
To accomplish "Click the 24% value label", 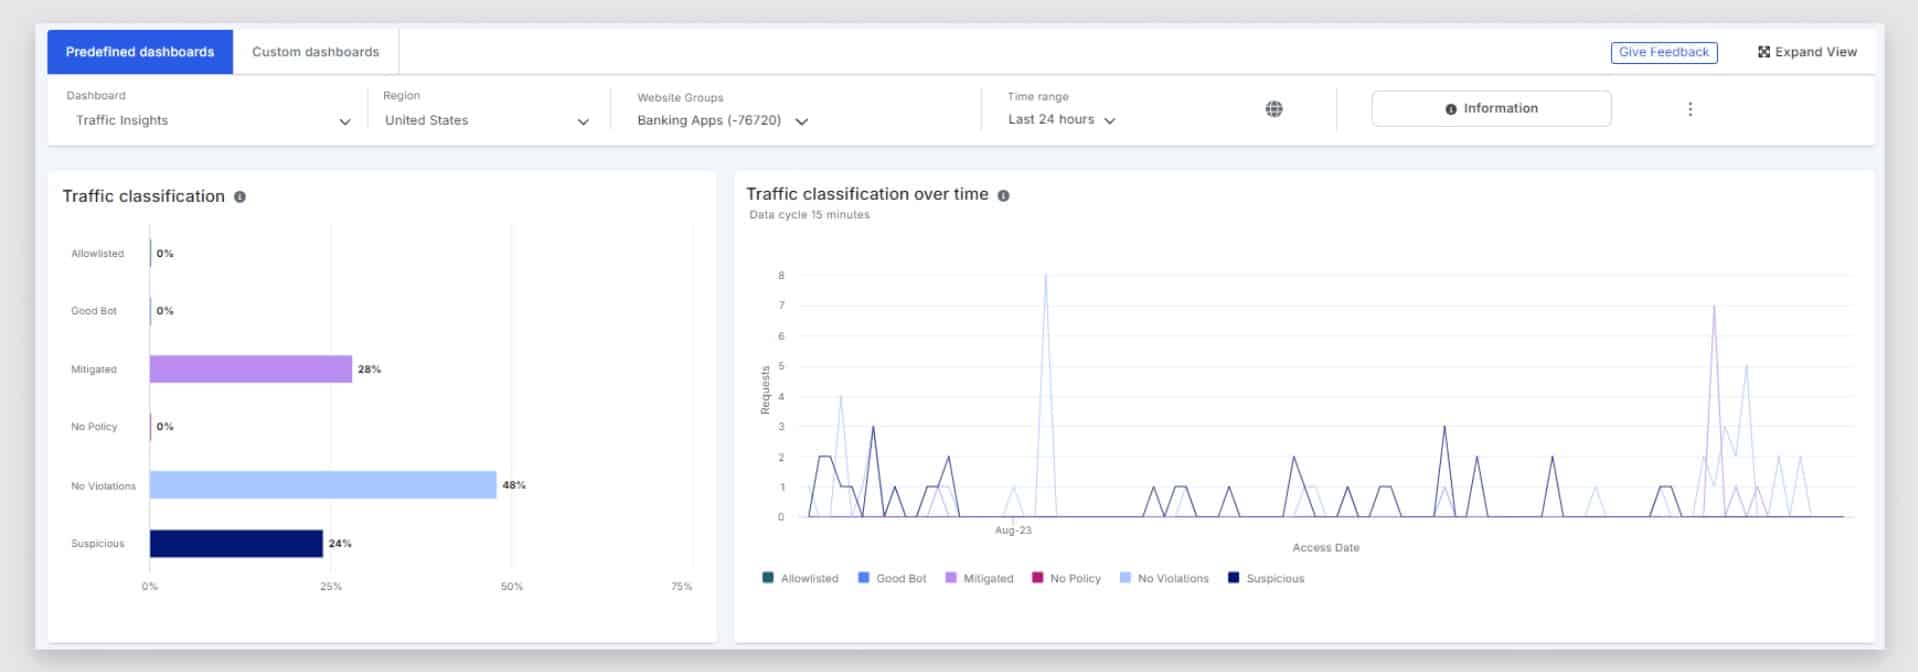I will coord(340,544).
